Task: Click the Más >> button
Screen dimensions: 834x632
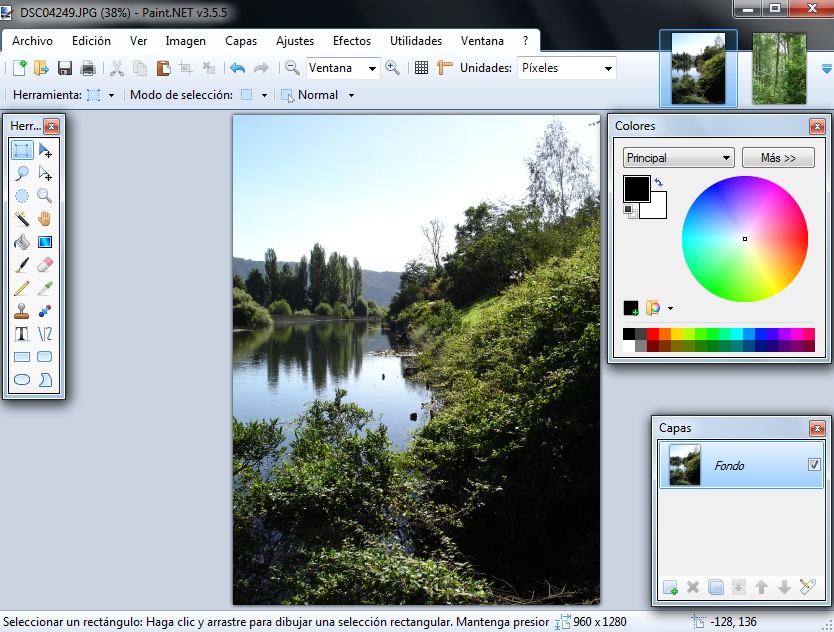Action: click(778, 158)
